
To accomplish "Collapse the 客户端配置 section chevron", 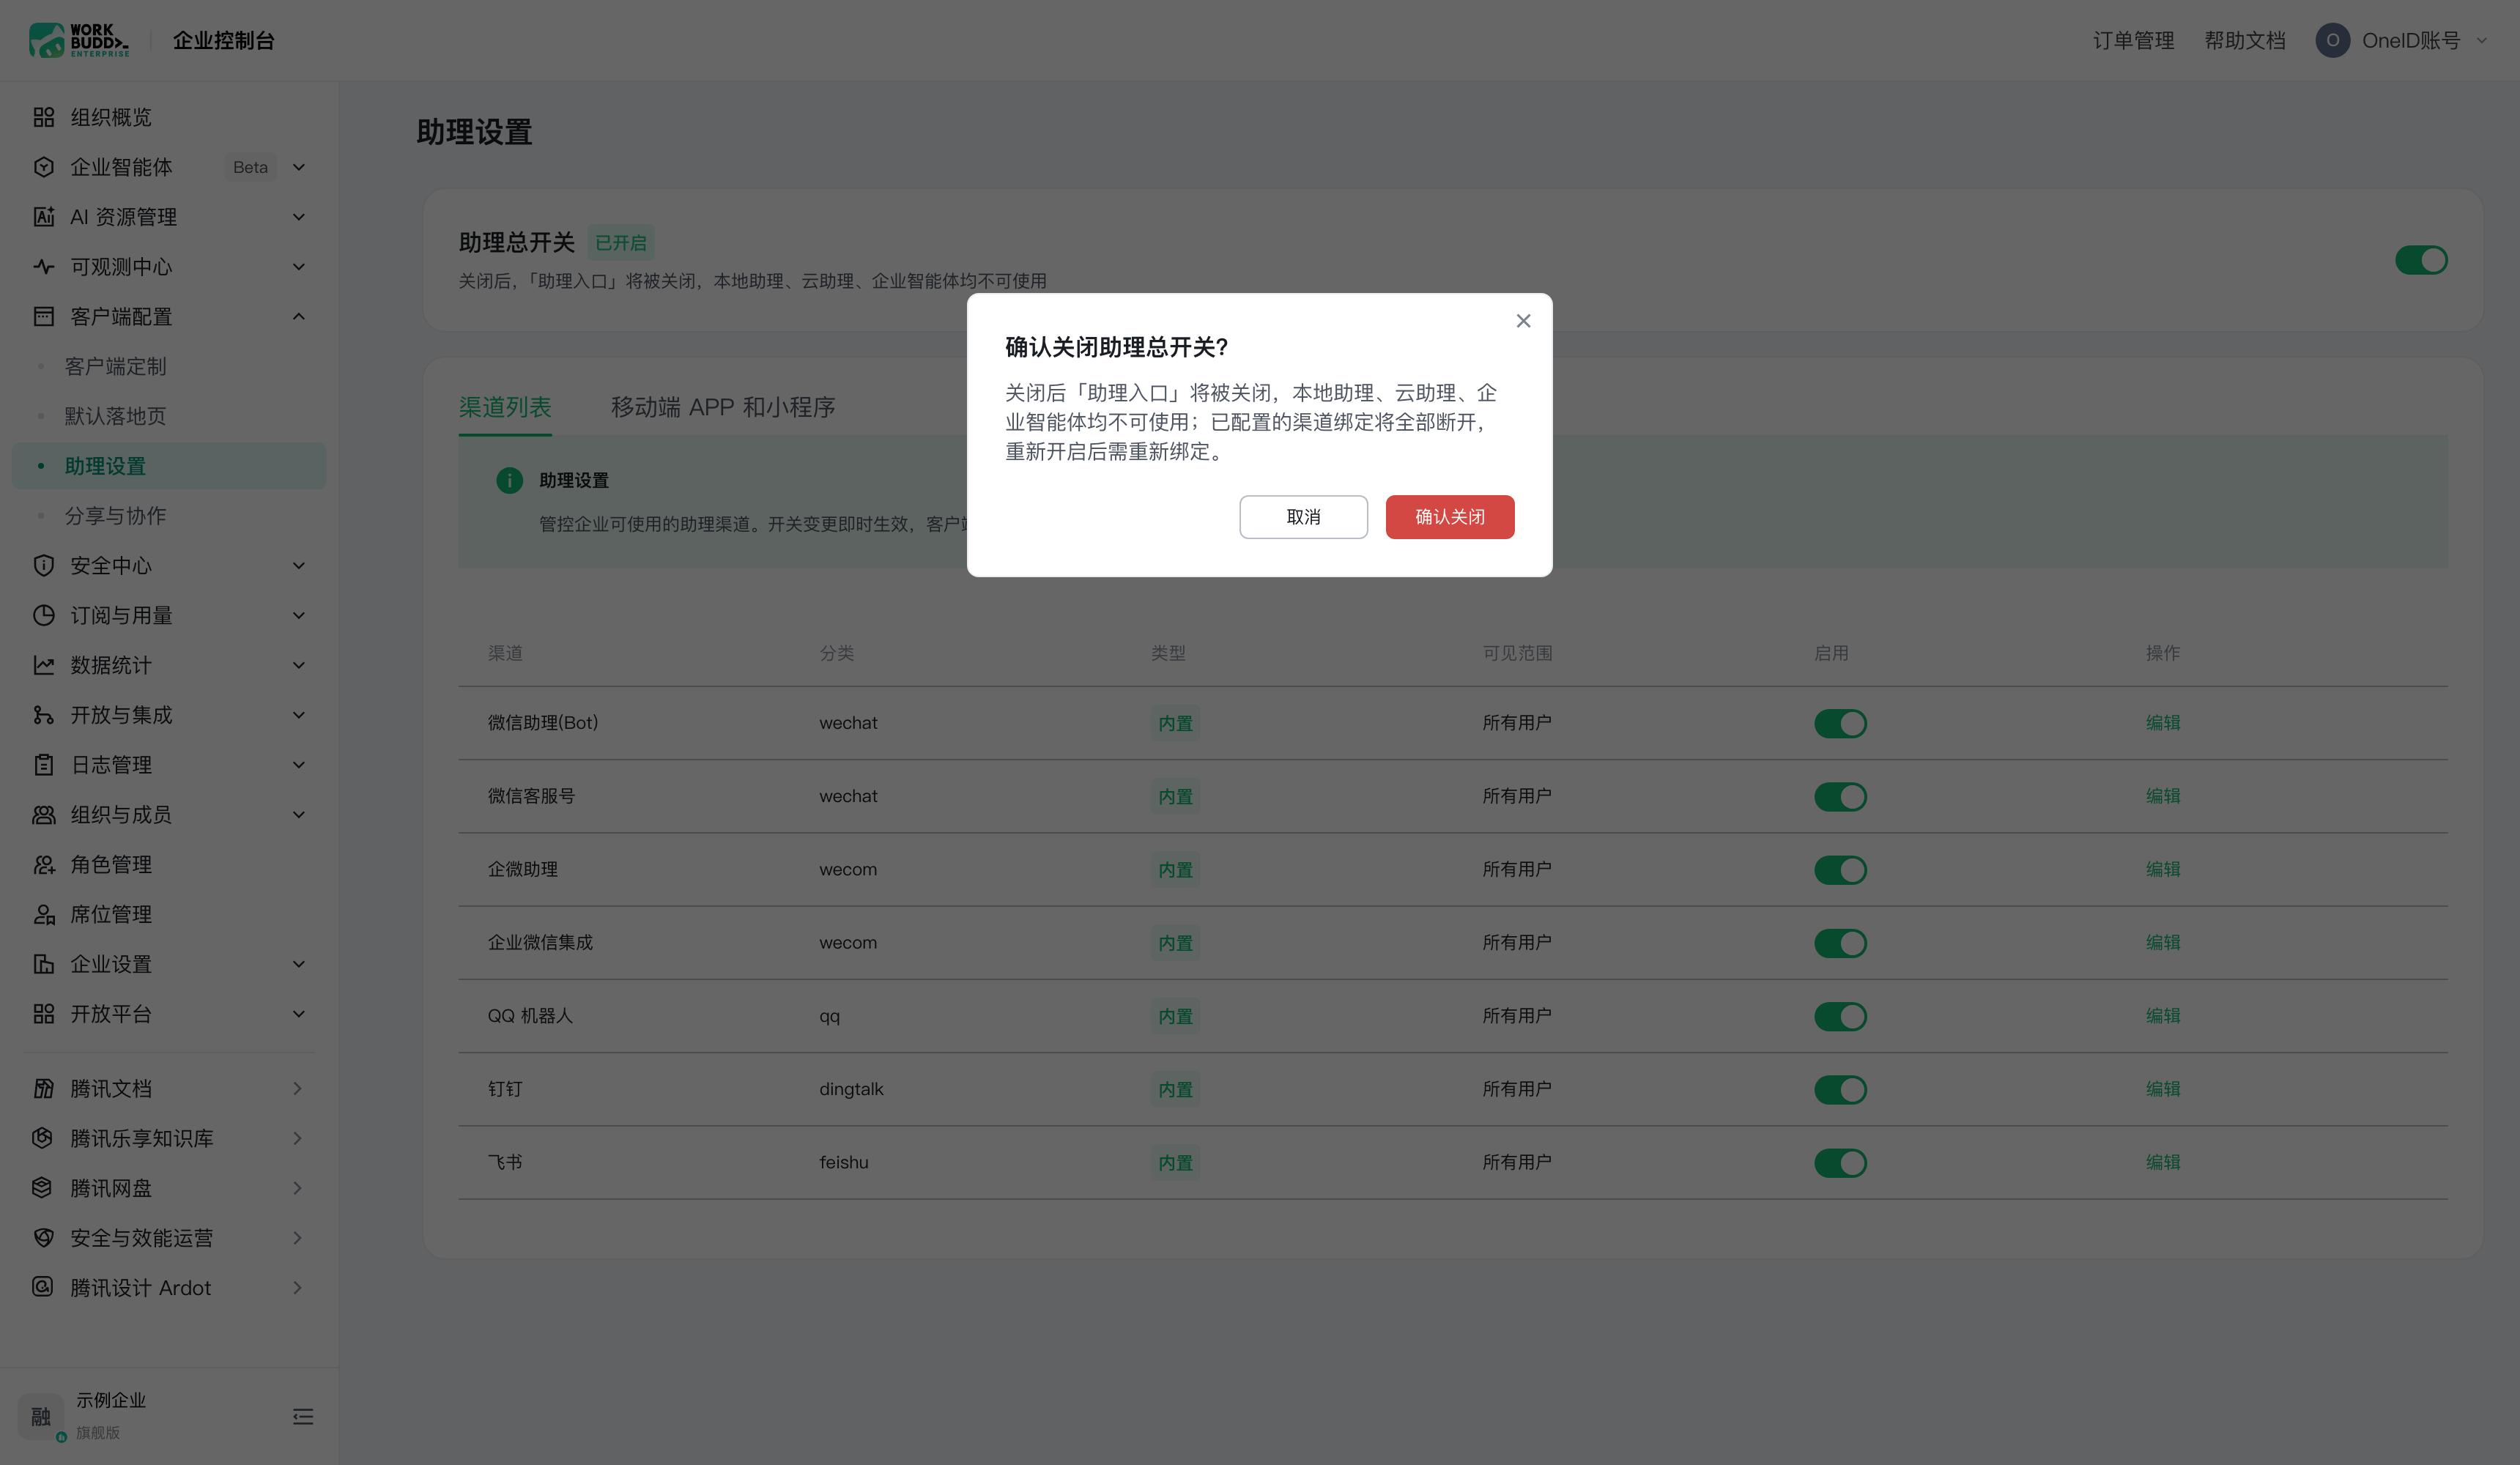I will pos(299,317).
